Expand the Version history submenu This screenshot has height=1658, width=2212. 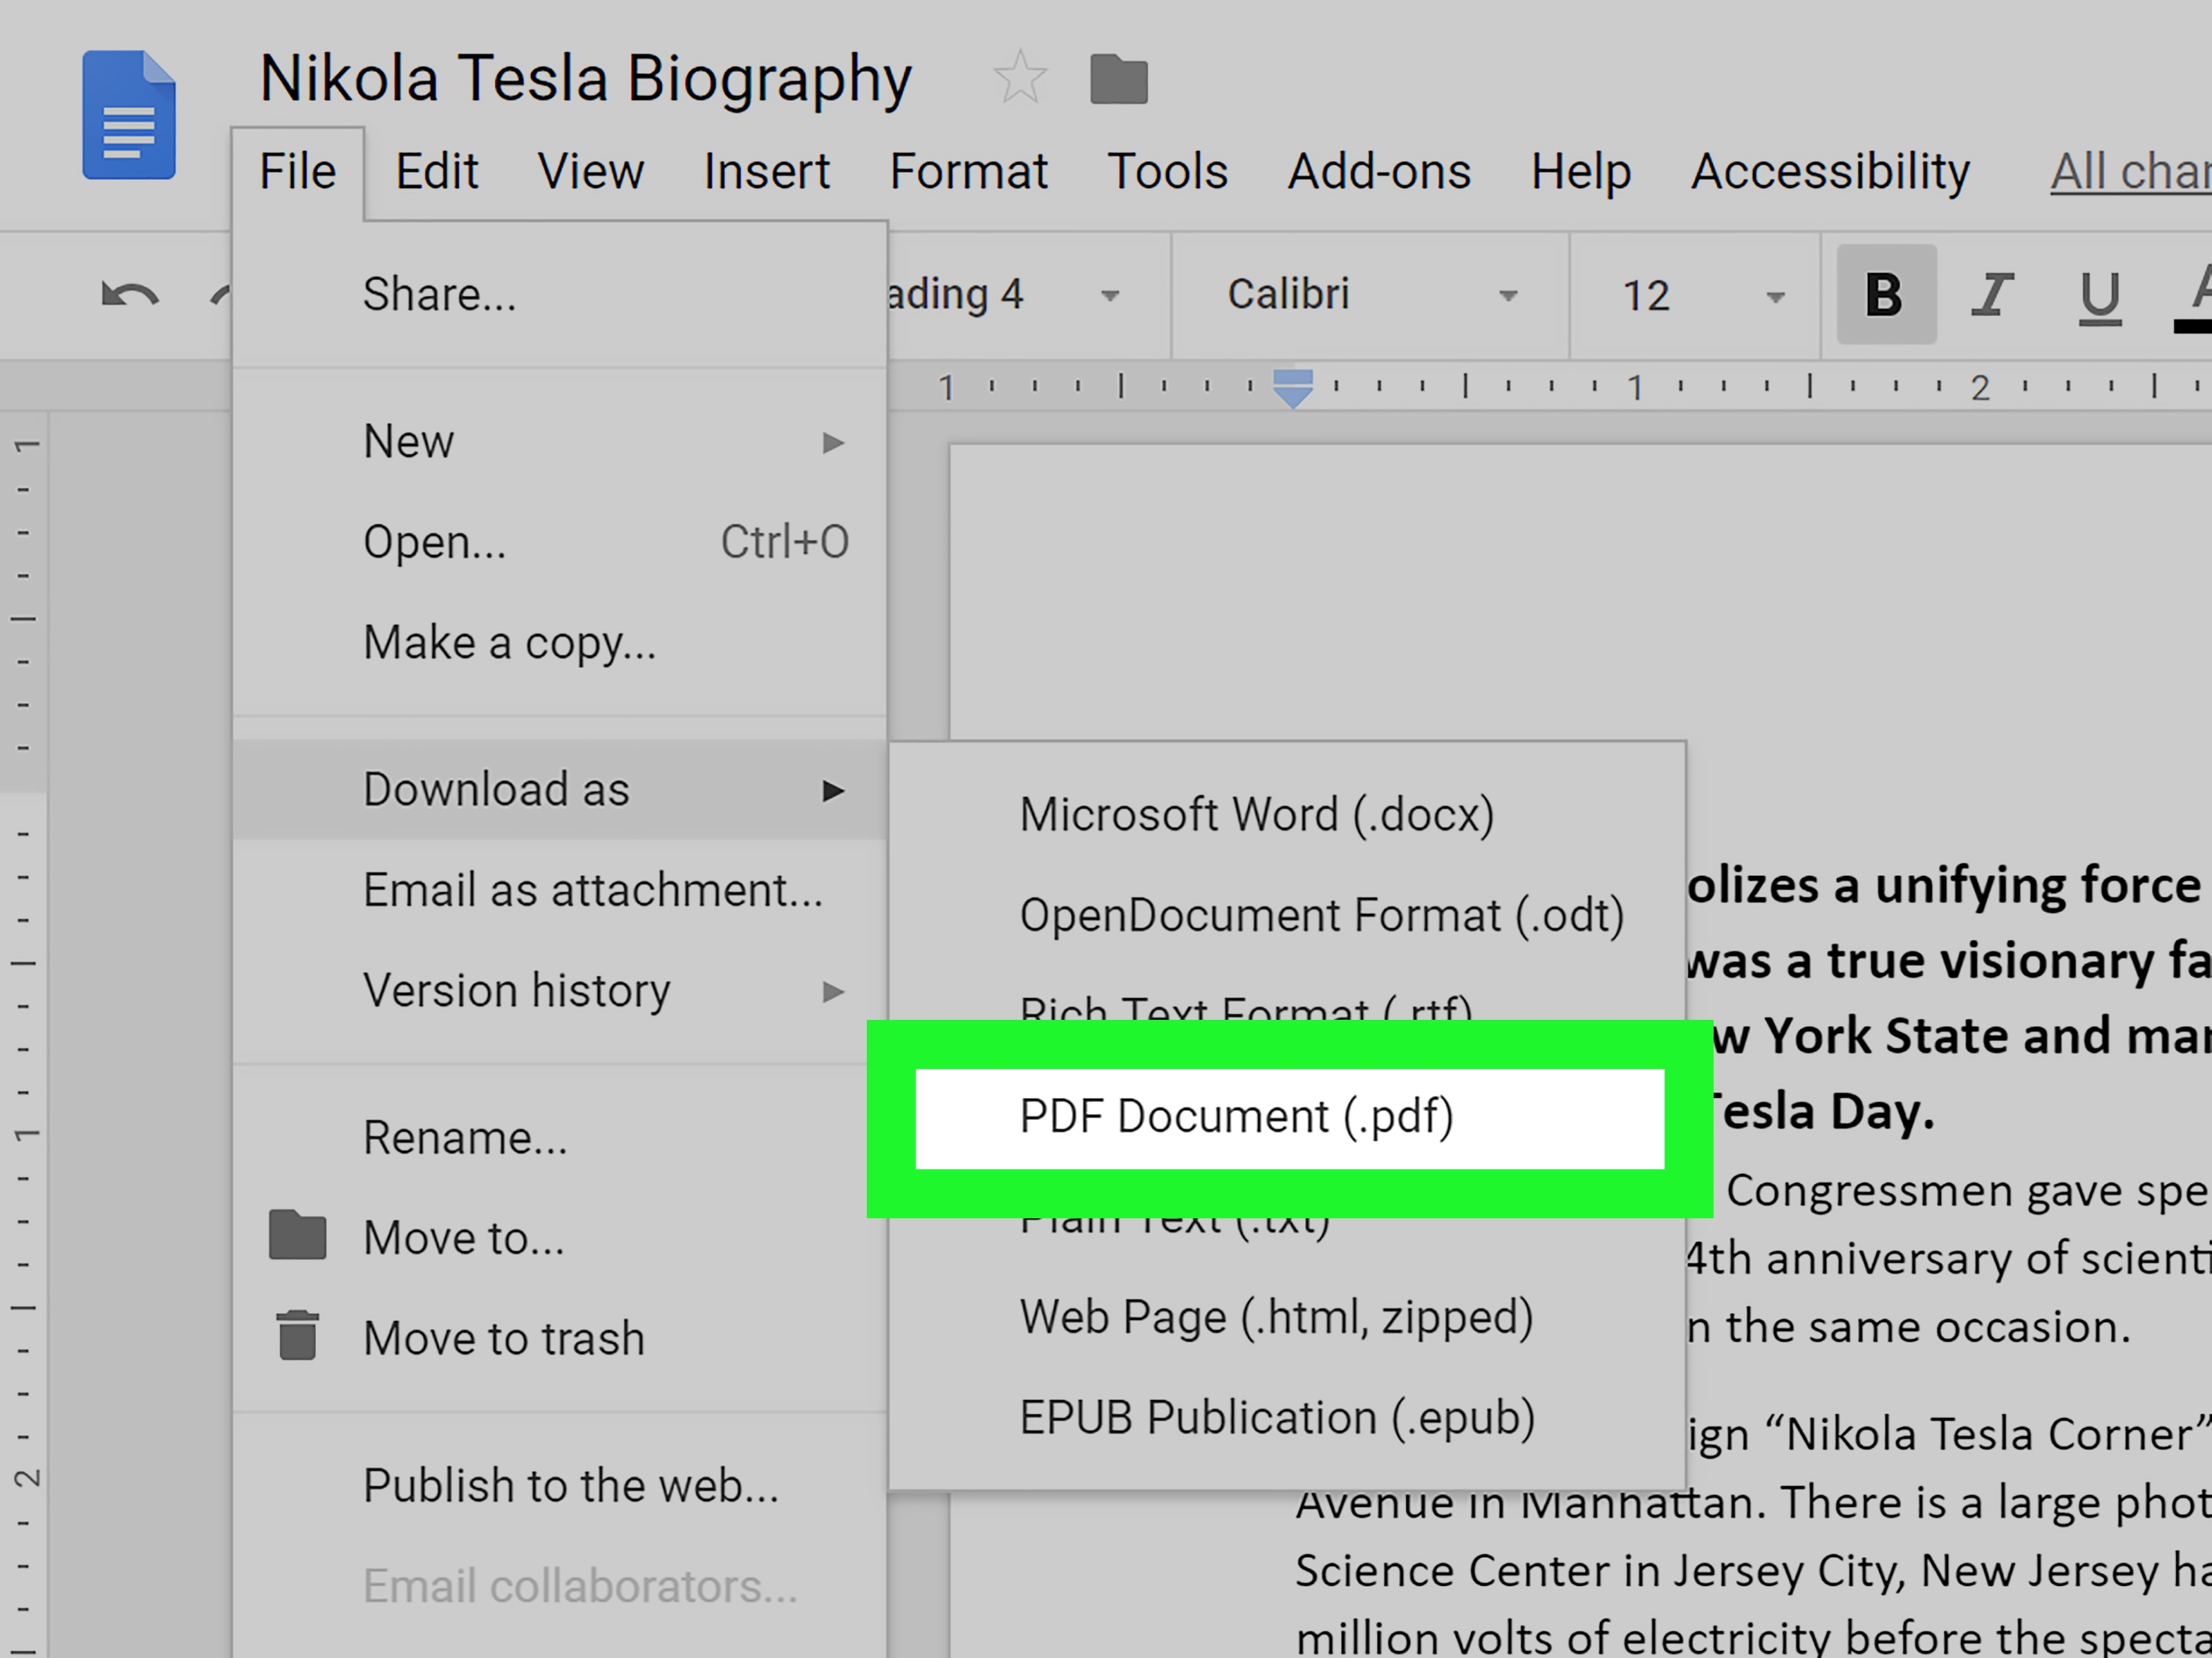pyautogui.click(x=561, y=989)
